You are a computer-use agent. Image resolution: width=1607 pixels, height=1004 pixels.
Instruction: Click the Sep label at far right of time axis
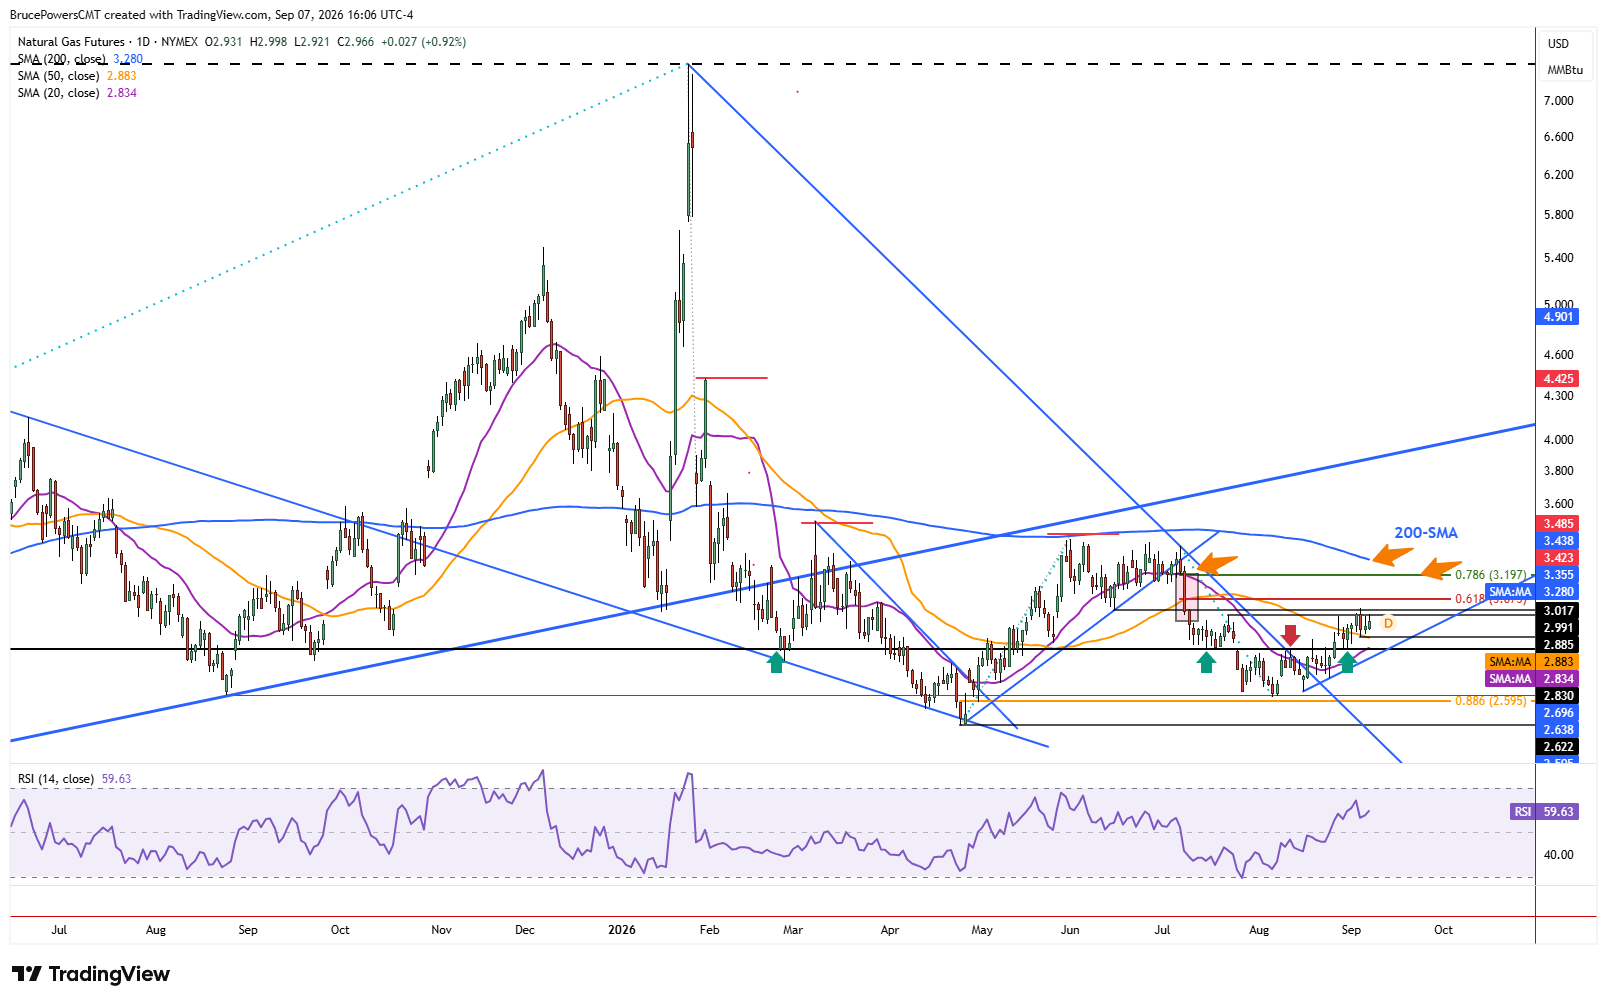(x=1351, y=930)
